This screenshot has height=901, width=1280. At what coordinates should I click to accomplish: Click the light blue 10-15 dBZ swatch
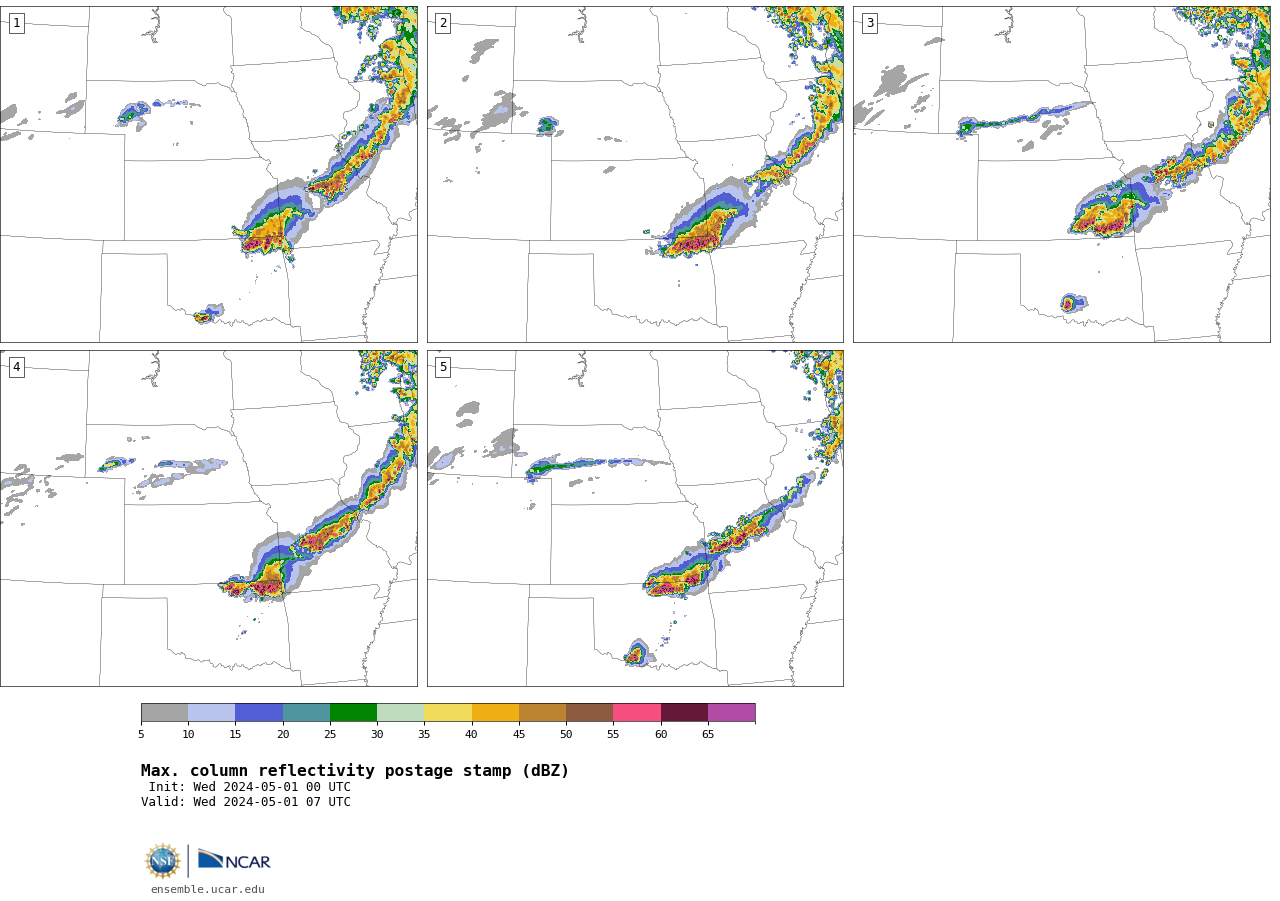212,713
